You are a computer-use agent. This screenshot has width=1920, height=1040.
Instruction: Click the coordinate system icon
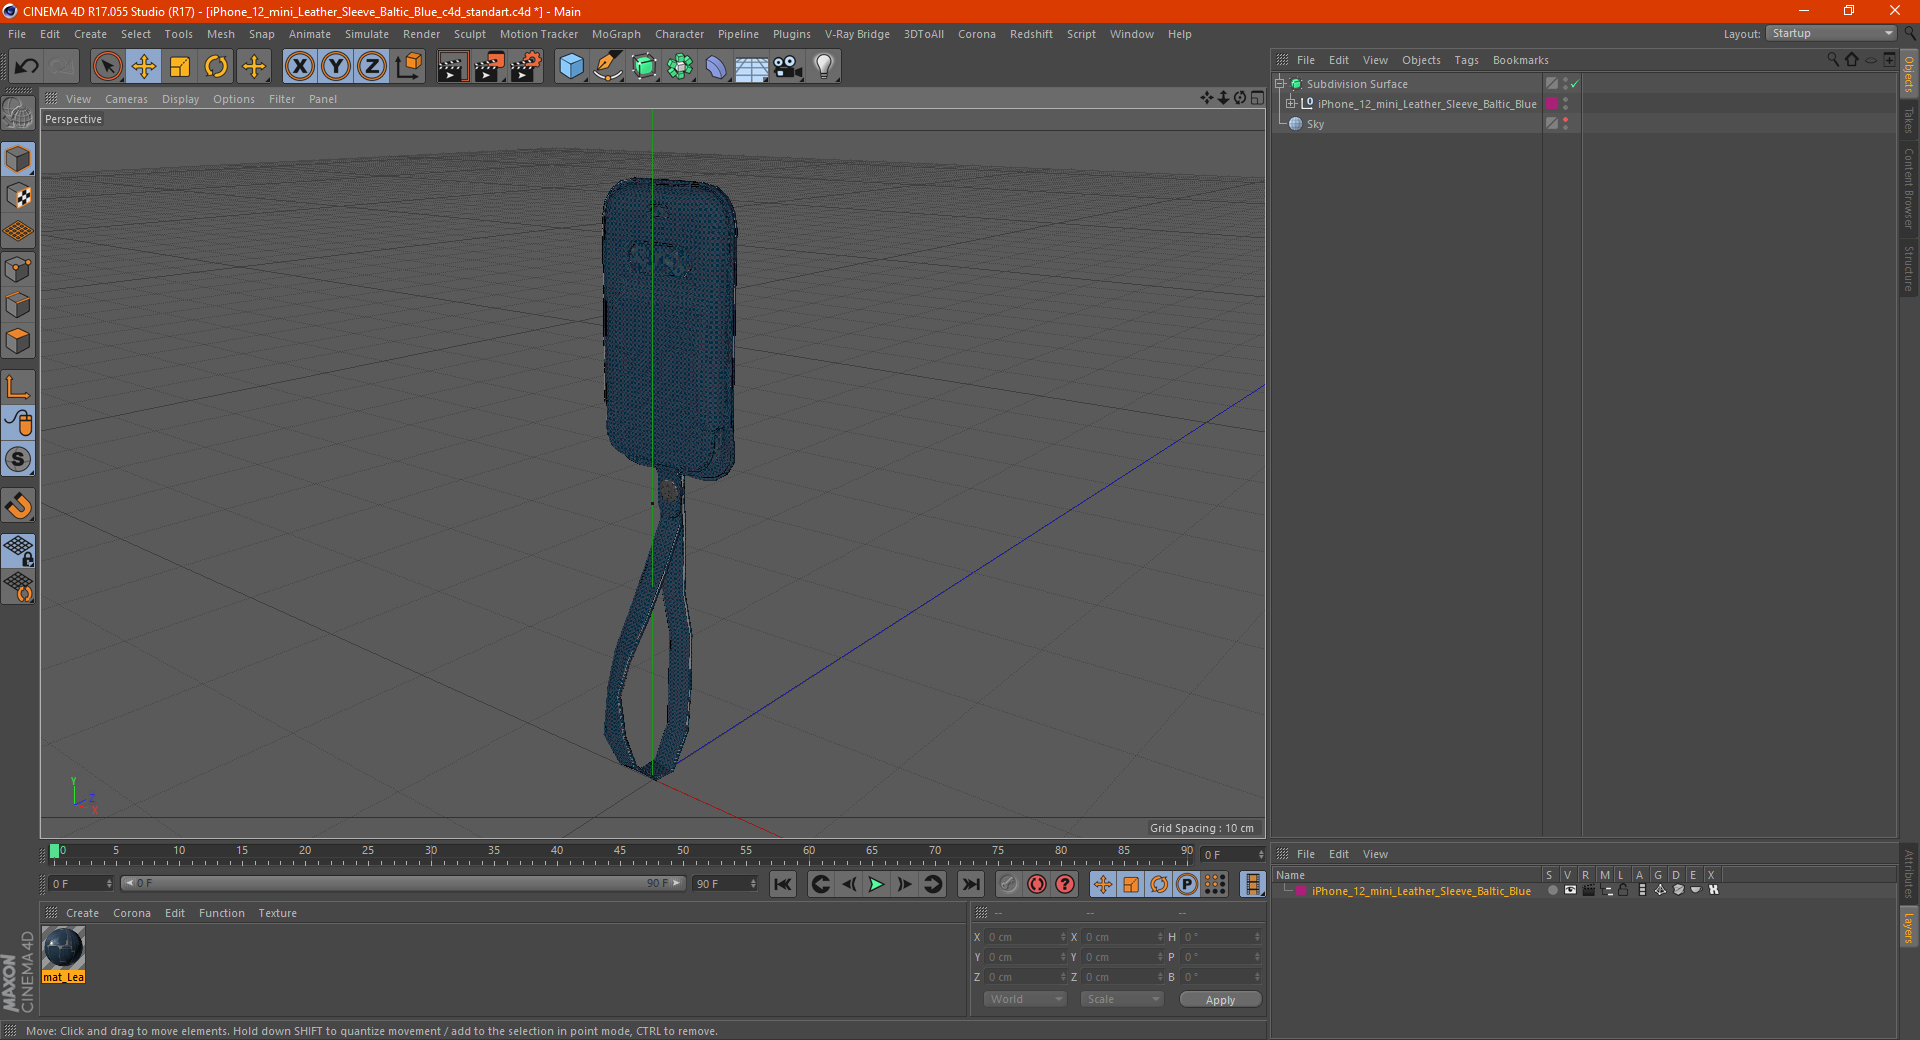point(409,67)
